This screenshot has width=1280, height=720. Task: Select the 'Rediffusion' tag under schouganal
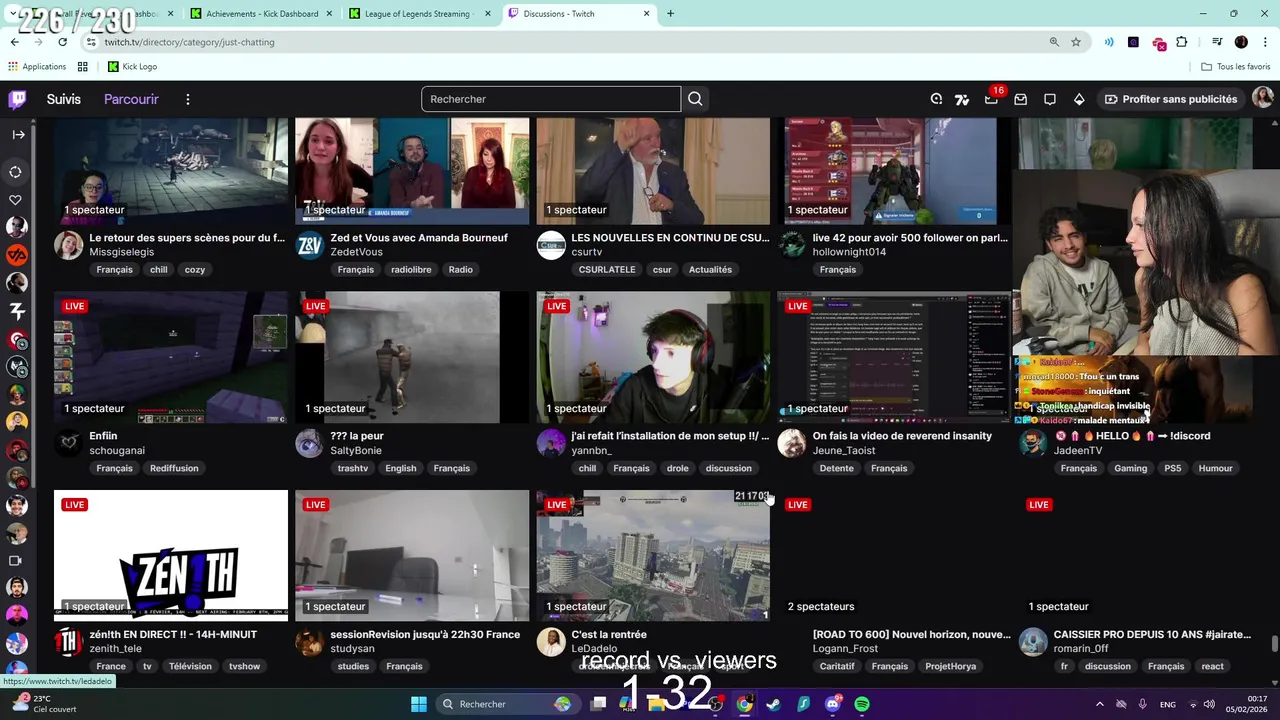coord(174,468)
